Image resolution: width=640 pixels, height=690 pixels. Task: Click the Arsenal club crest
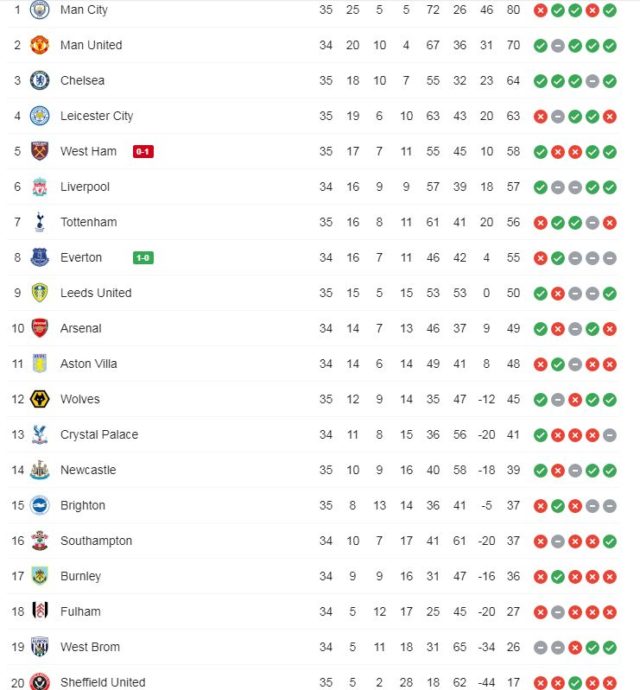click(x=39, y=328)
